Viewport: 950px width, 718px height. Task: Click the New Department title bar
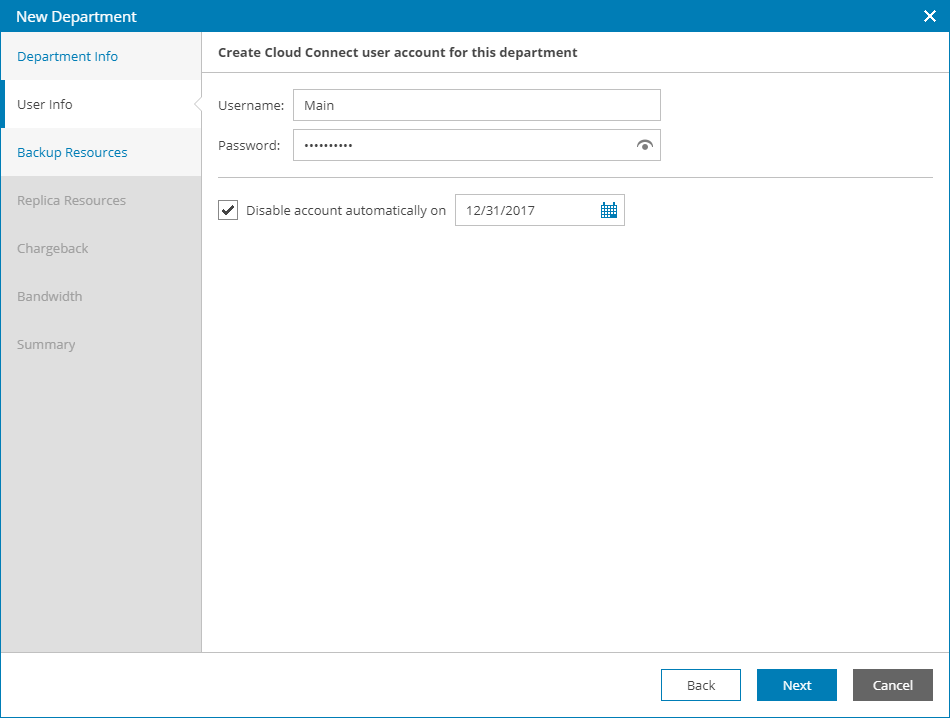[x=400, y=16]
